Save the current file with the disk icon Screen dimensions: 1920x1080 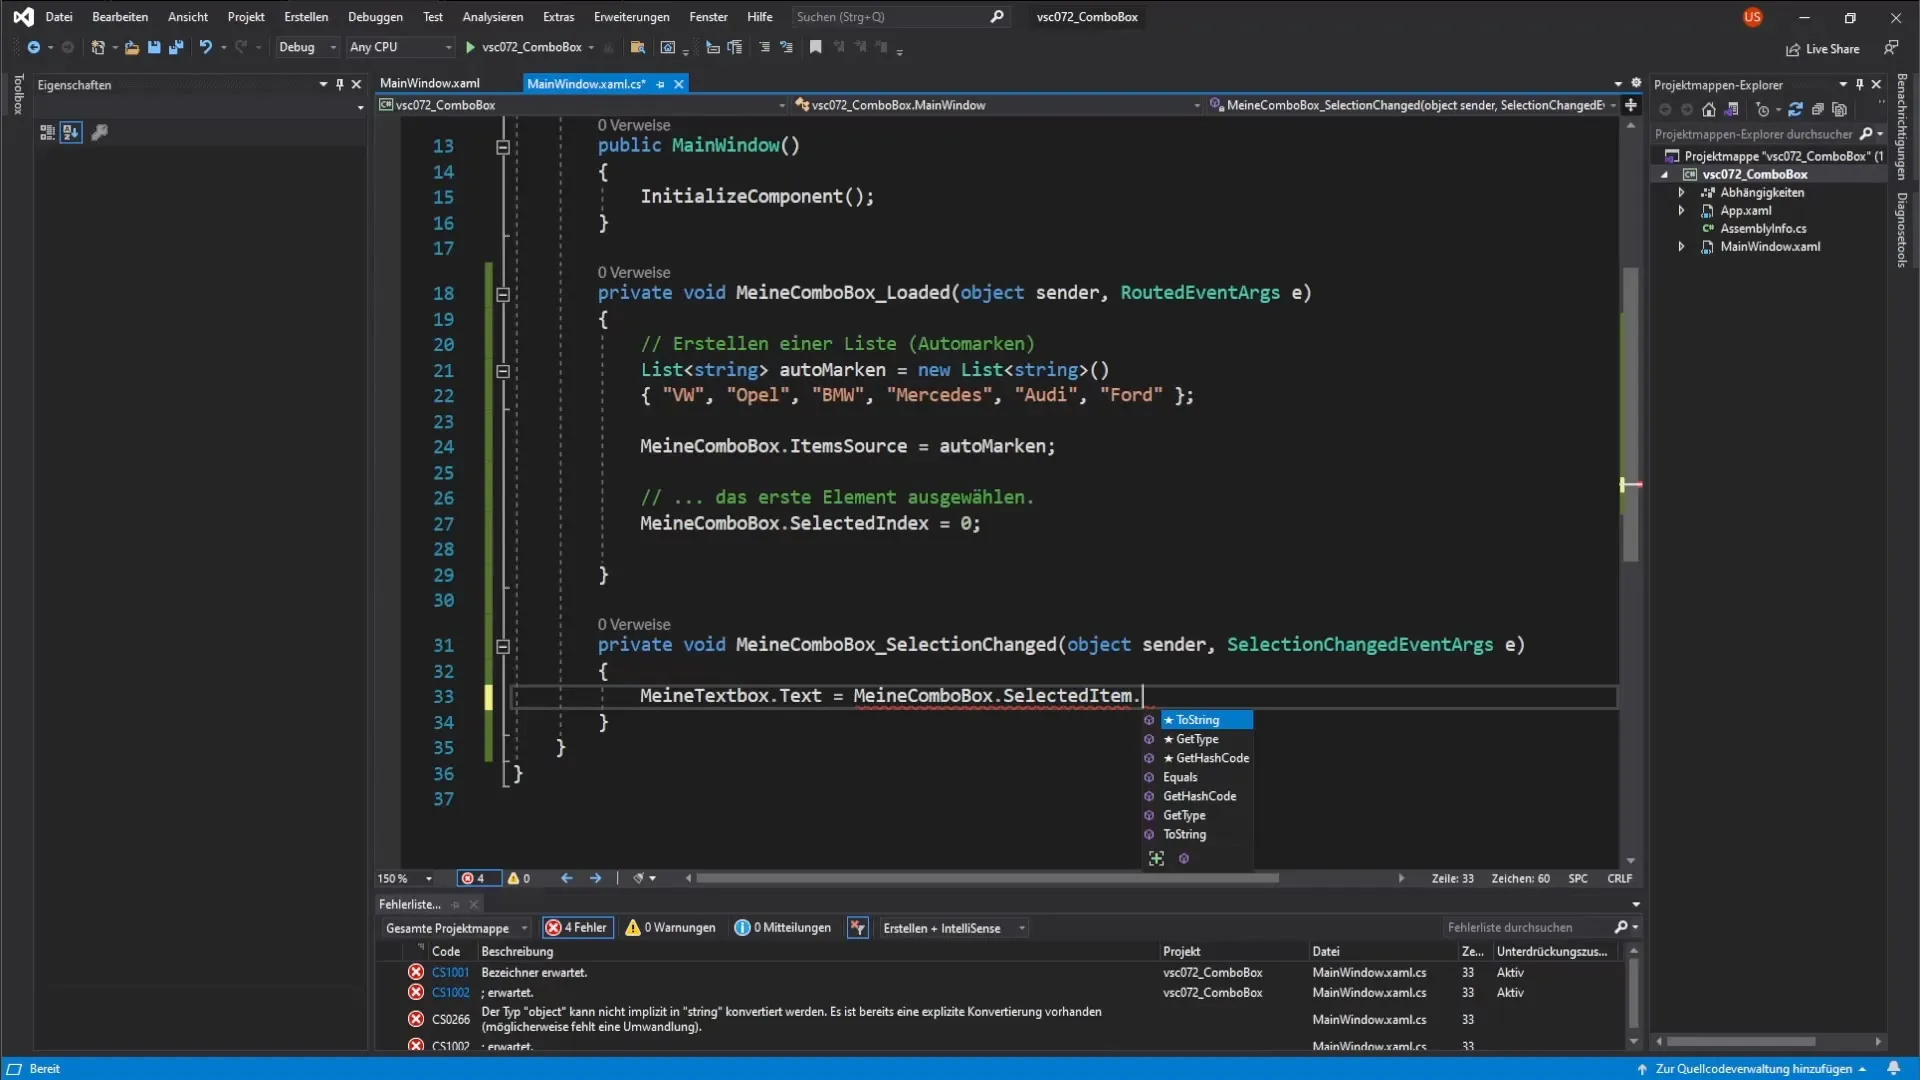tap(154, 47)
